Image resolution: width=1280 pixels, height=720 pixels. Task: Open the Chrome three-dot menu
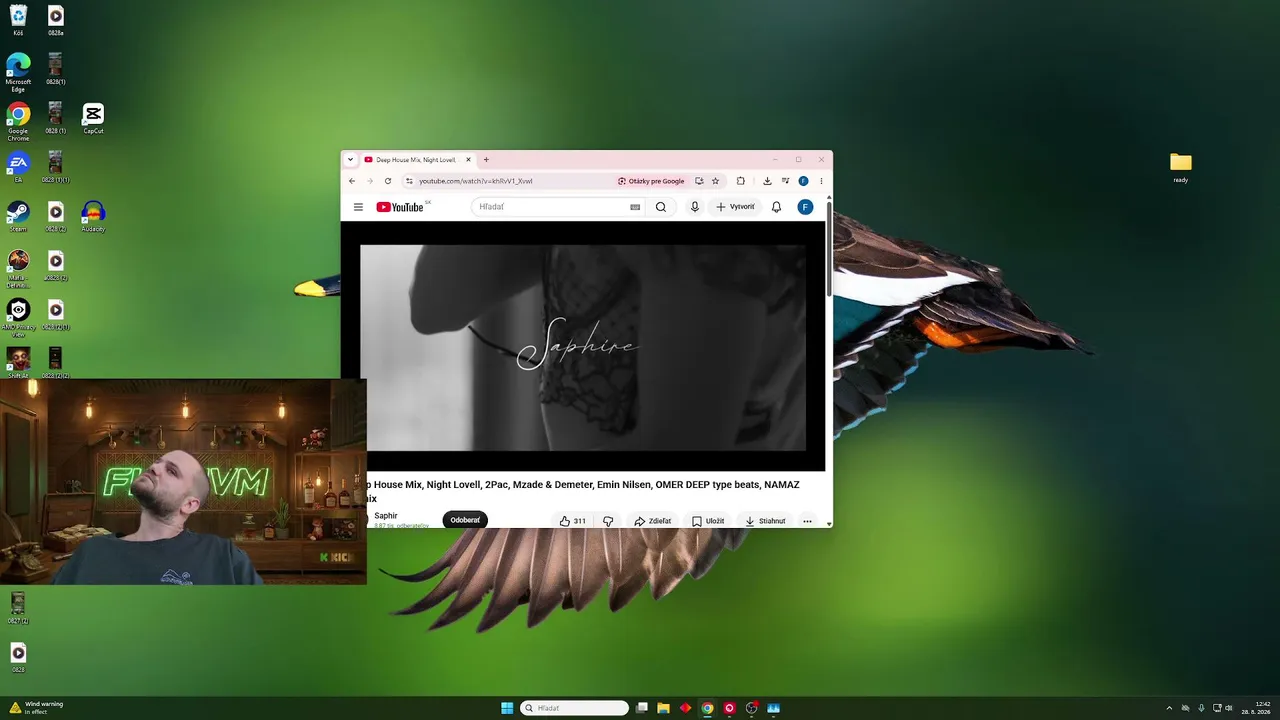tap(821, 181)
